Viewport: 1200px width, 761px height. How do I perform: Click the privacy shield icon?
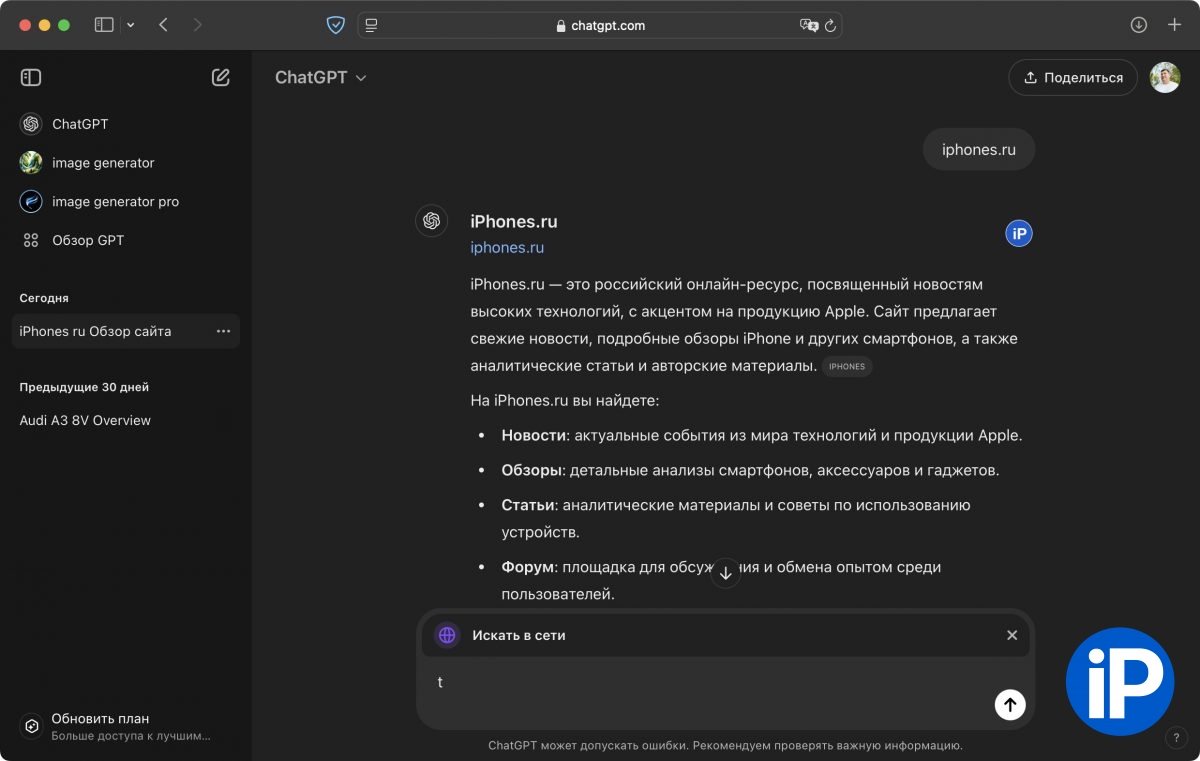336,25
